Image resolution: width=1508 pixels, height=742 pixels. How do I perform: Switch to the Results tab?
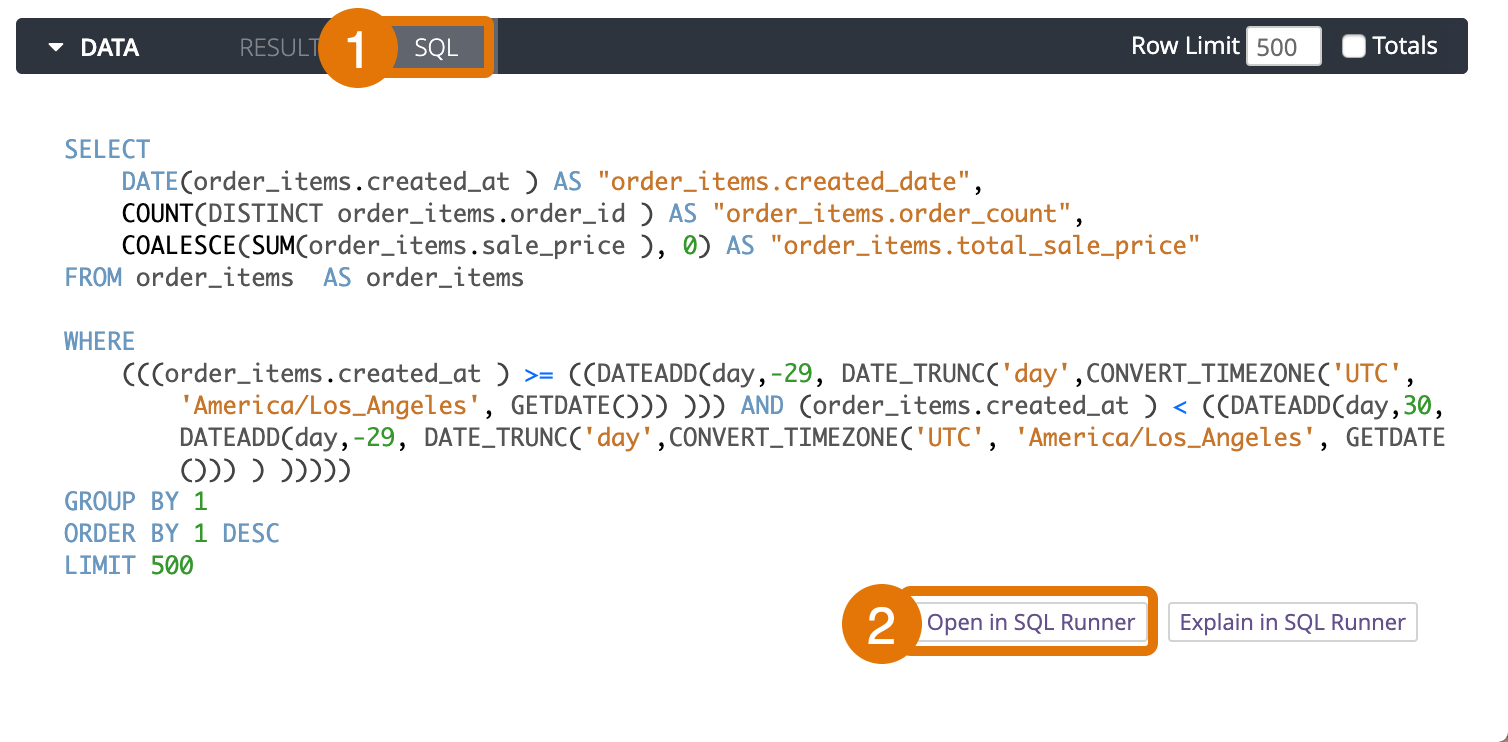(278, 47)
